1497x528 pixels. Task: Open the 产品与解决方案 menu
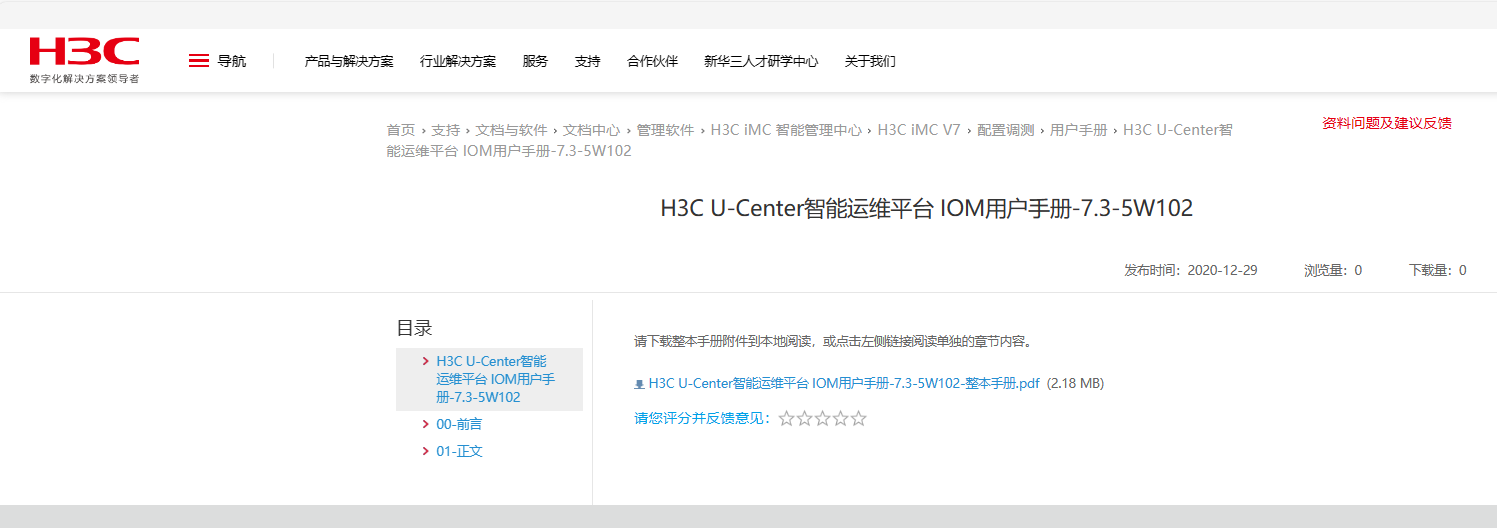pos(349,61)
